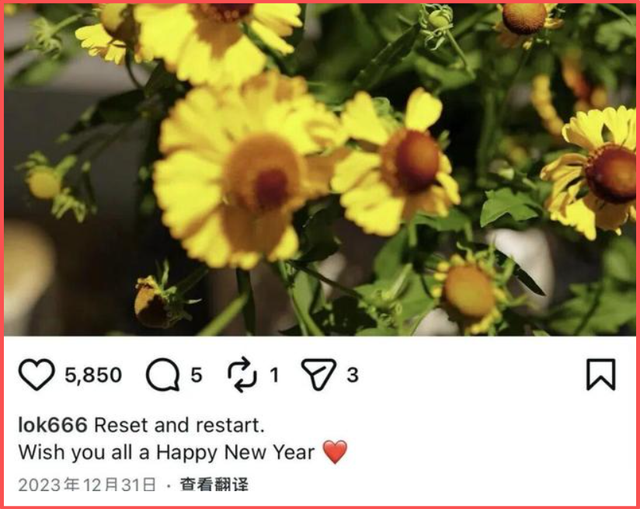The image size is (640, 509).
Task: Click the red heart emoji in caption
Action: click(x=335, y=452)
